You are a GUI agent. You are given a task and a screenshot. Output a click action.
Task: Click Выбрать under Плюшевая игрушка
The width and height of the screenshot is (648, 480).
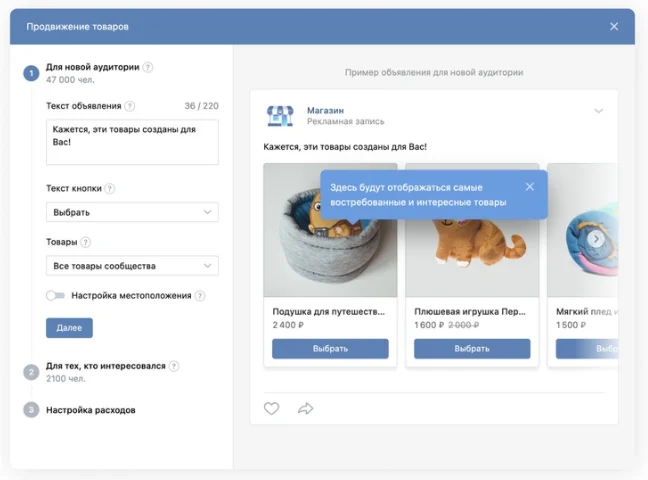click(x=472, y=349)
